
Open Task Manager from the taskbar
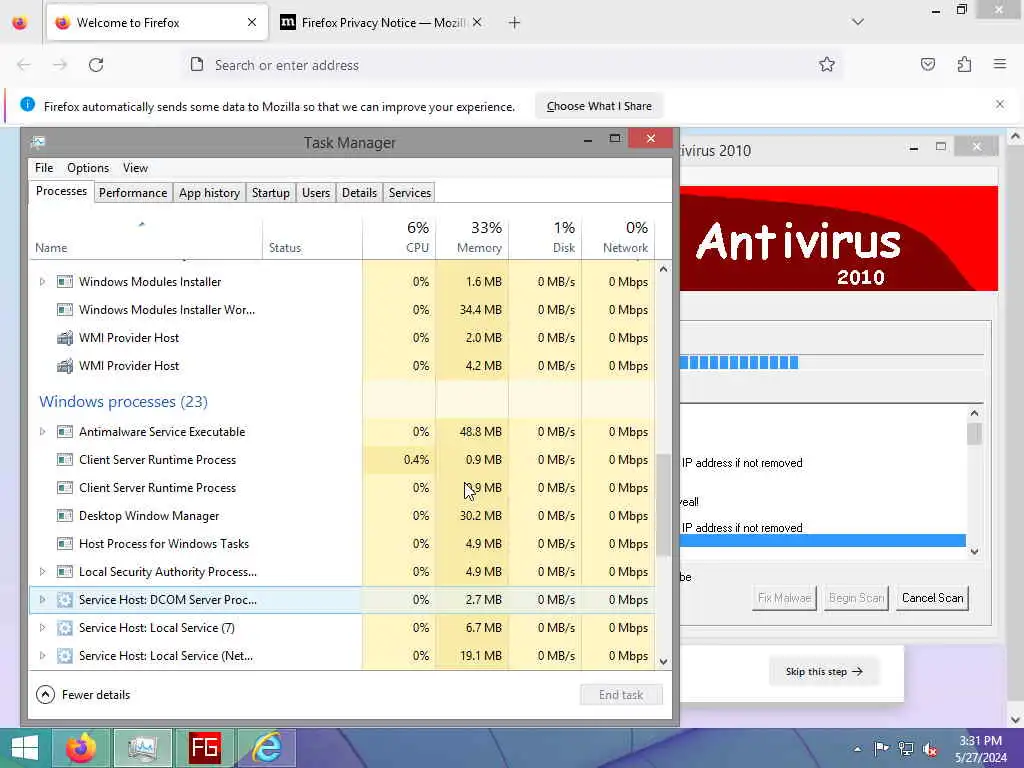point(143,748)
